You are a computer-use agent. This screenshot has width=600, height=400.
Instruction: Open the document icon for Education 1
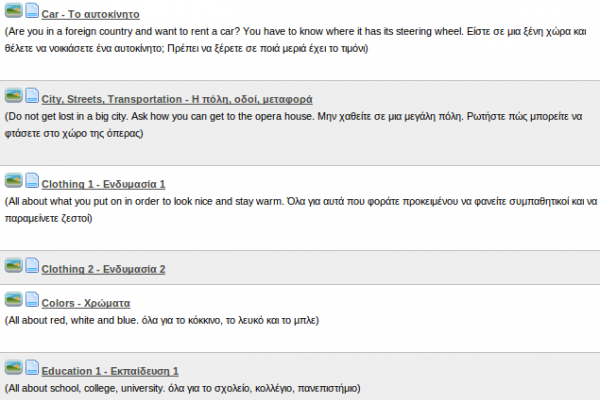(32, 367)
